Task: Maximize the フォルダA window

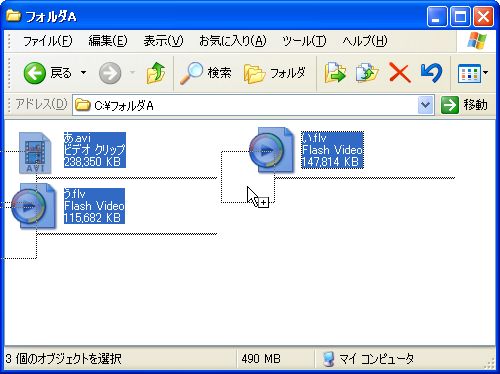Action: pos(460,16)
